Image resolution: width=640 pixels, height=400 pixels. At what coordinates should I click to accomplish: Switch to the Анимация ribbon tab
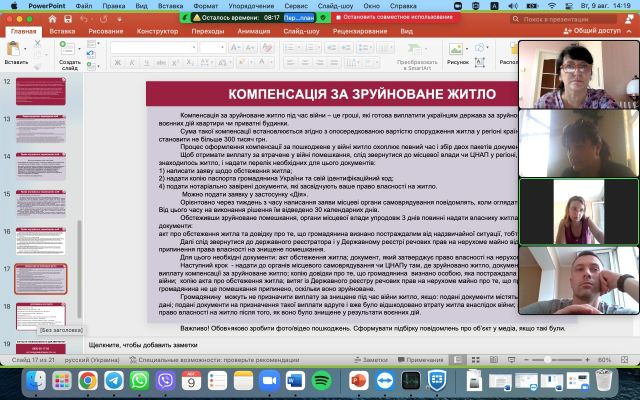(x=253, y=31)
